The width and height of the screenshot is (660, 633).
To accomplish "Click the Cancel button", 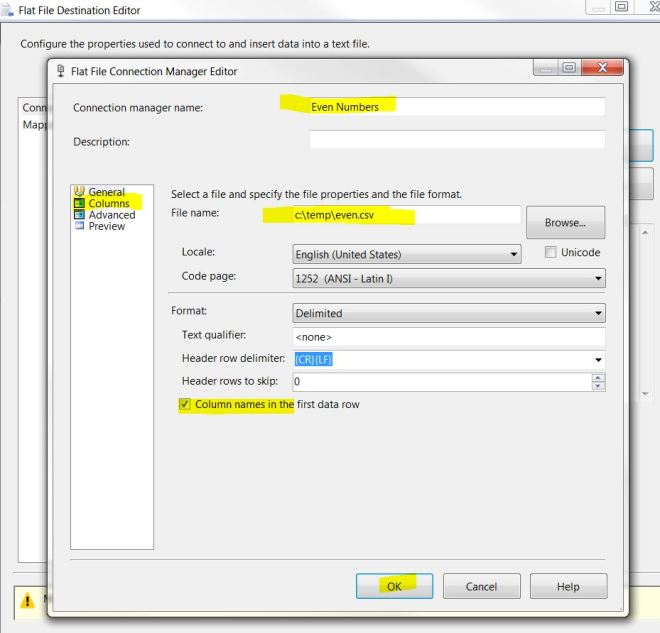I will pos(481,586).
